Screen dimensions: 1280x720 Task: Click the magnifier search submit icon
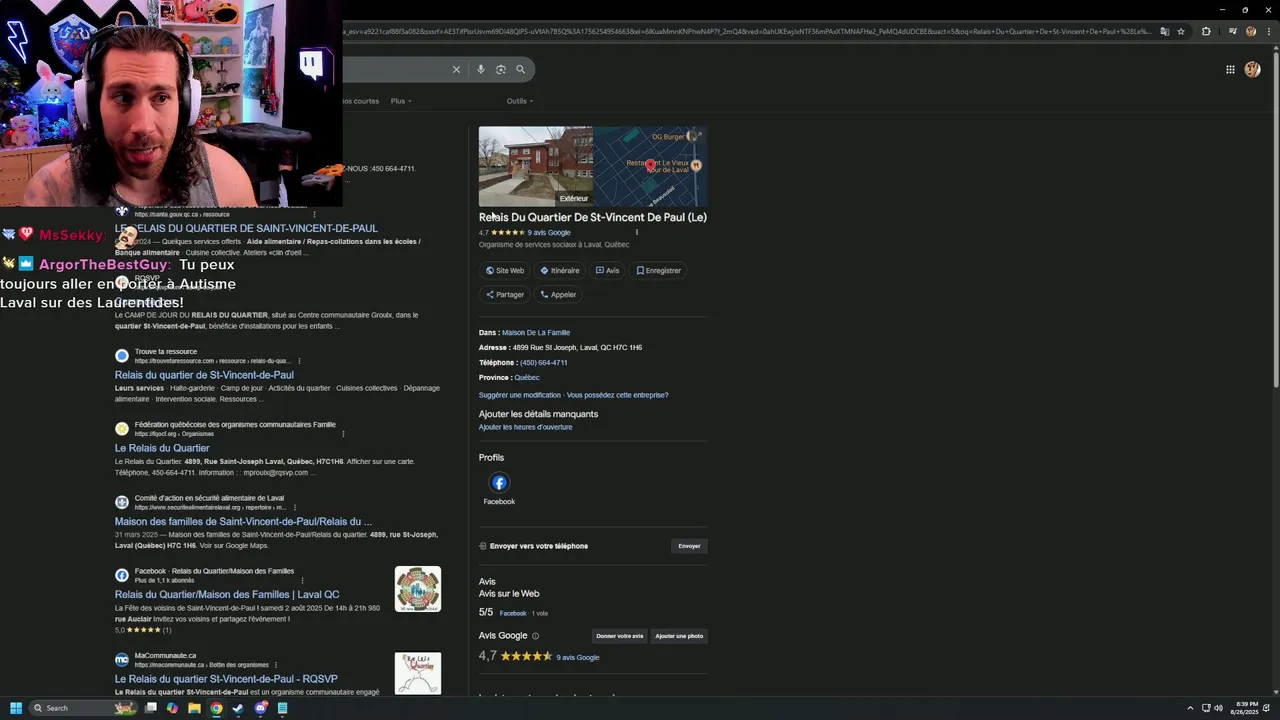point(520,69)
